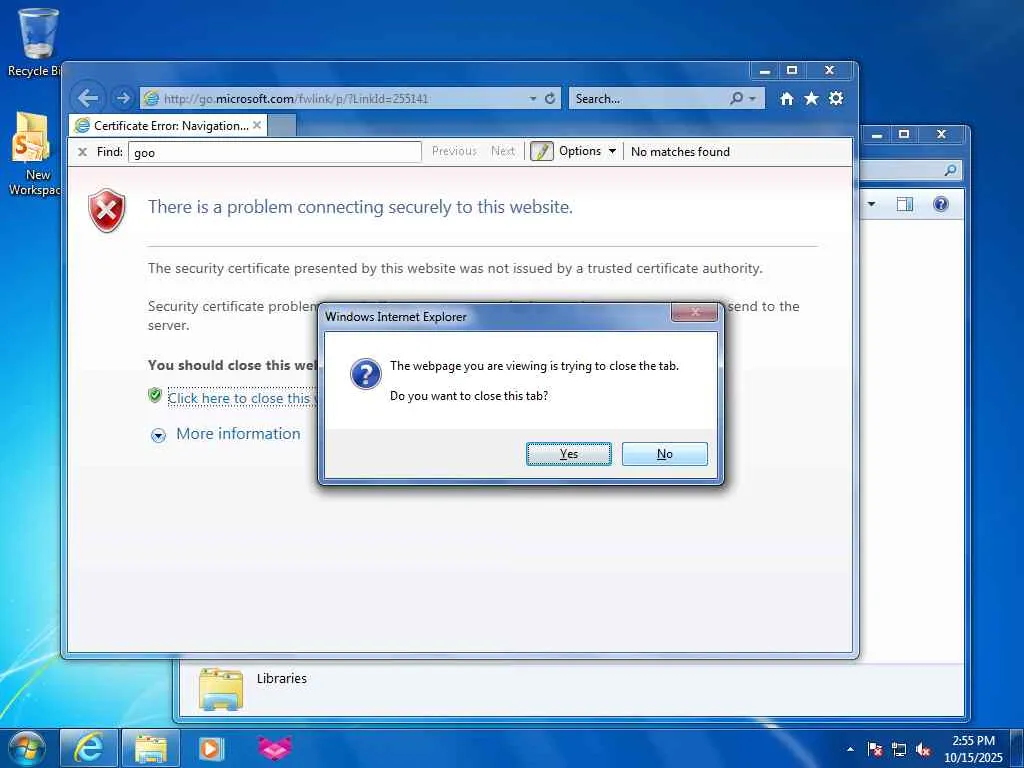This screenshot has height=768, width=1024.
Task: Open the Find bar Options dropdown
Action: pyautogui.click(x=587, y=152)
